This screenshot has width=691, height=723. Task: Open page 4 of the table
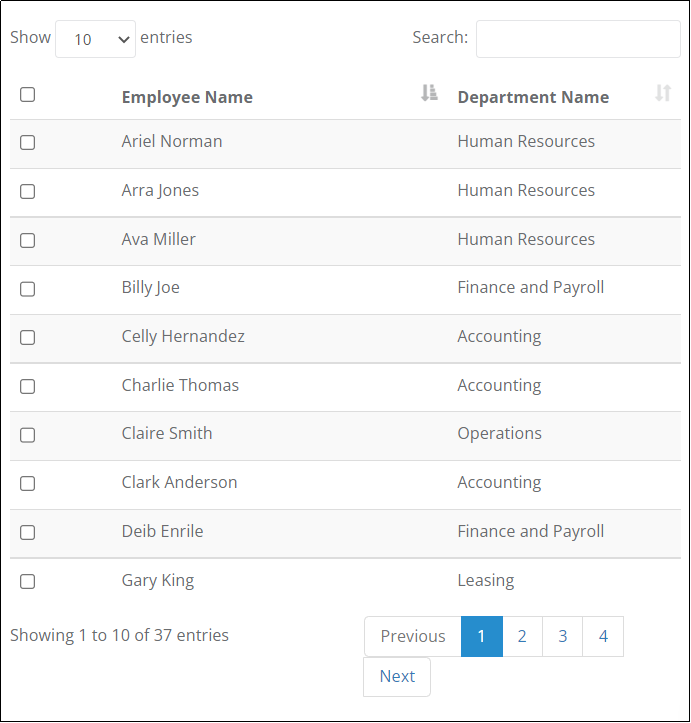pos(603,636)
